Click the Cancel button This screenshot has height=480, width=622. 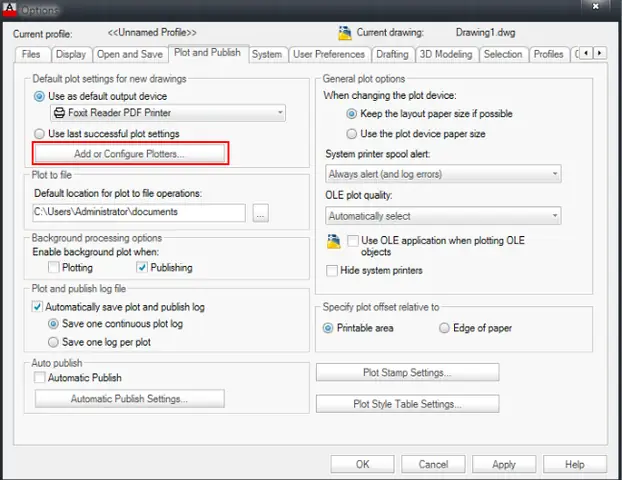click(x=433, y=464)
